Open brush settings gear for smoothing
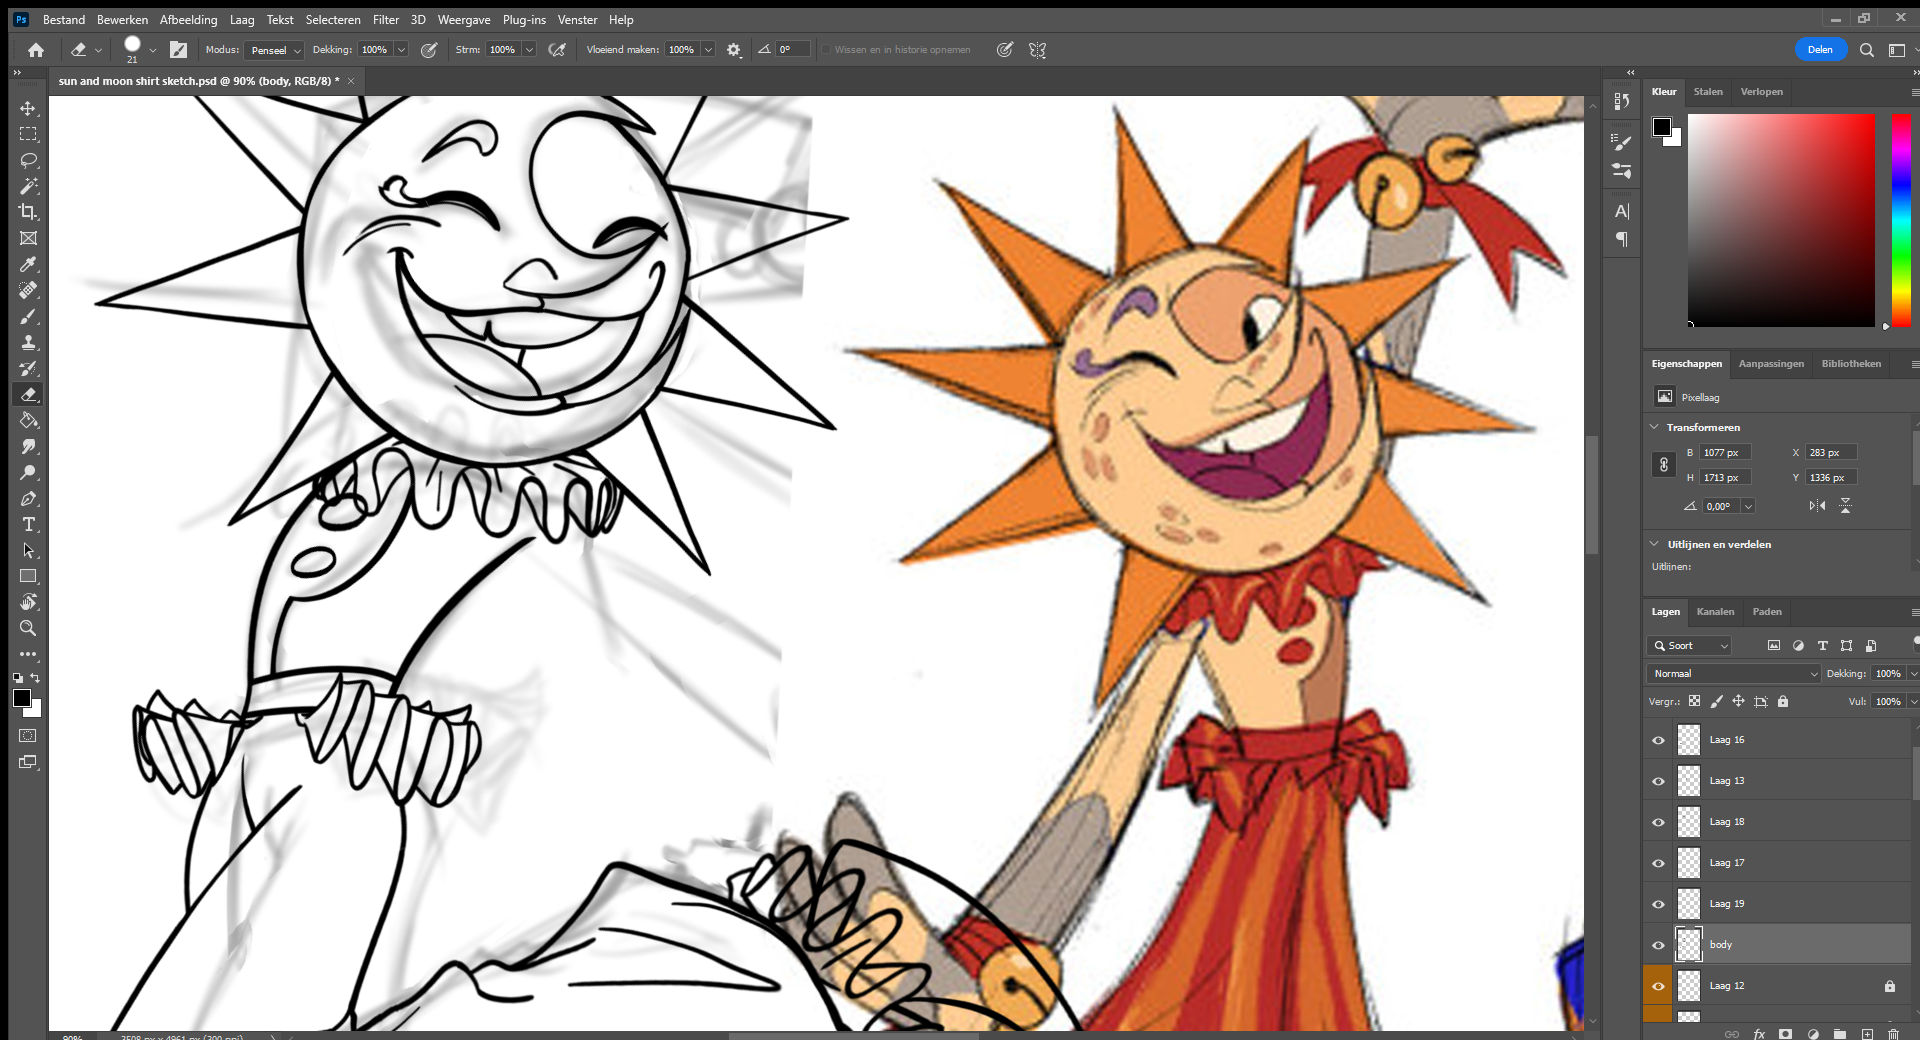 734,50
